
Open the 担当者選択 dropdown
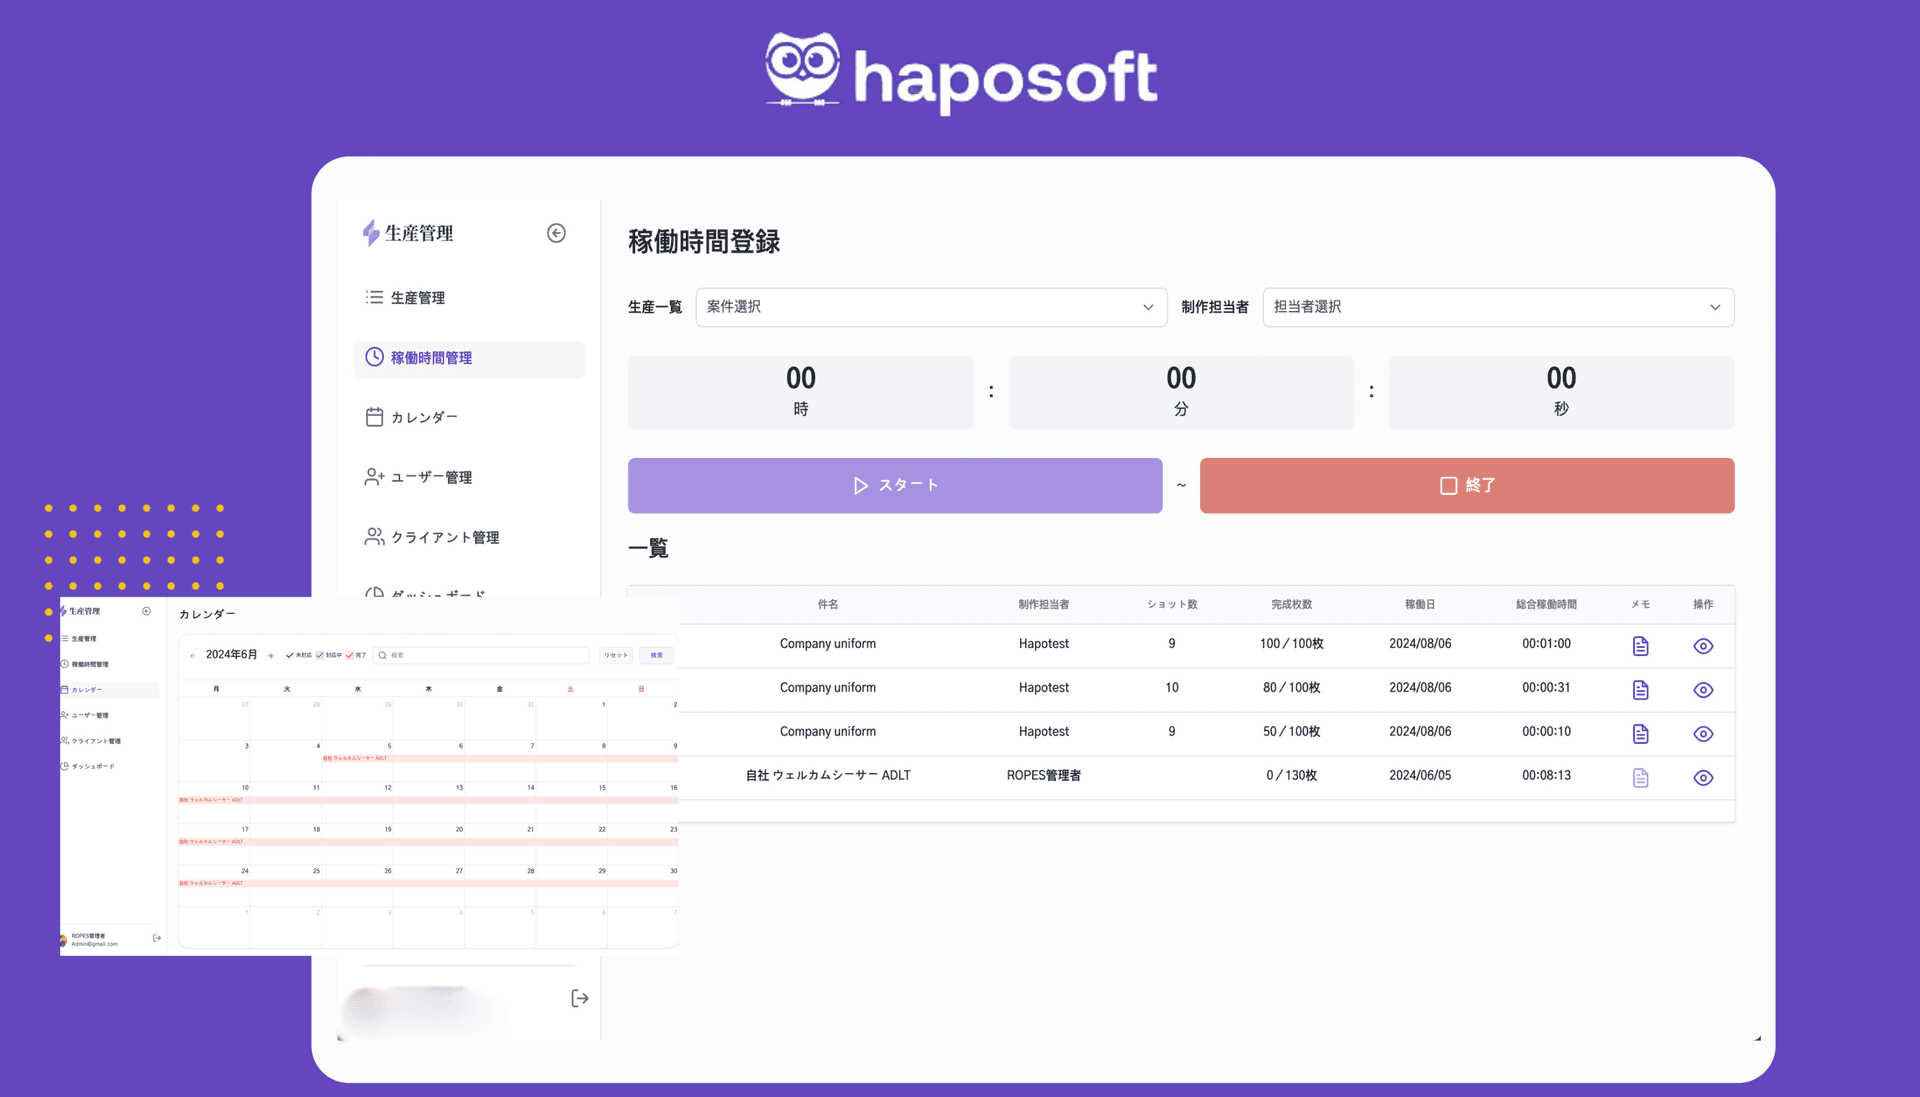click(x=1497, y=307)
